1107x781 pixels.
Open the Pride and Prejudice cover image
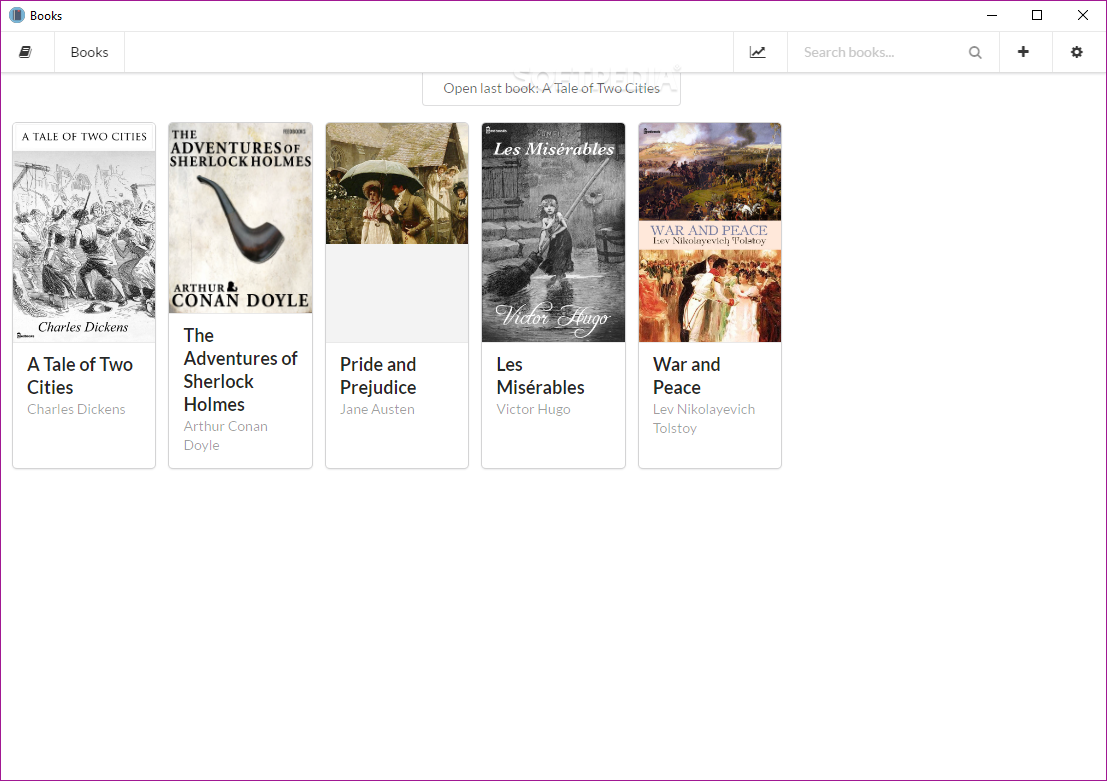(397, 184)
